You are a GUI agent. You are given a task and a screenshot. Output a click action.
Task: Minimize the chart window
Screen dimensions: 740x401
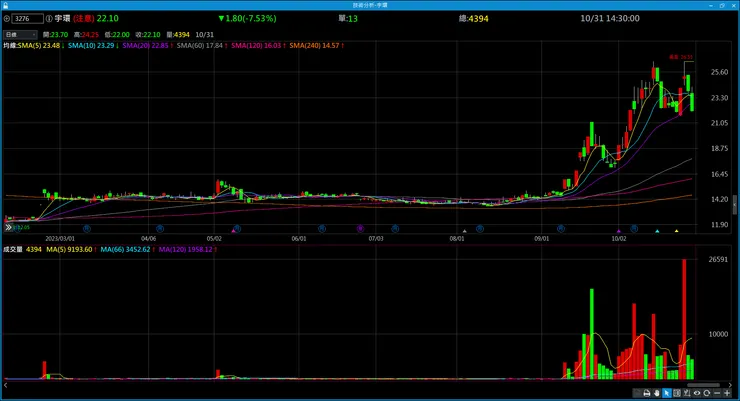pos(711,5)
